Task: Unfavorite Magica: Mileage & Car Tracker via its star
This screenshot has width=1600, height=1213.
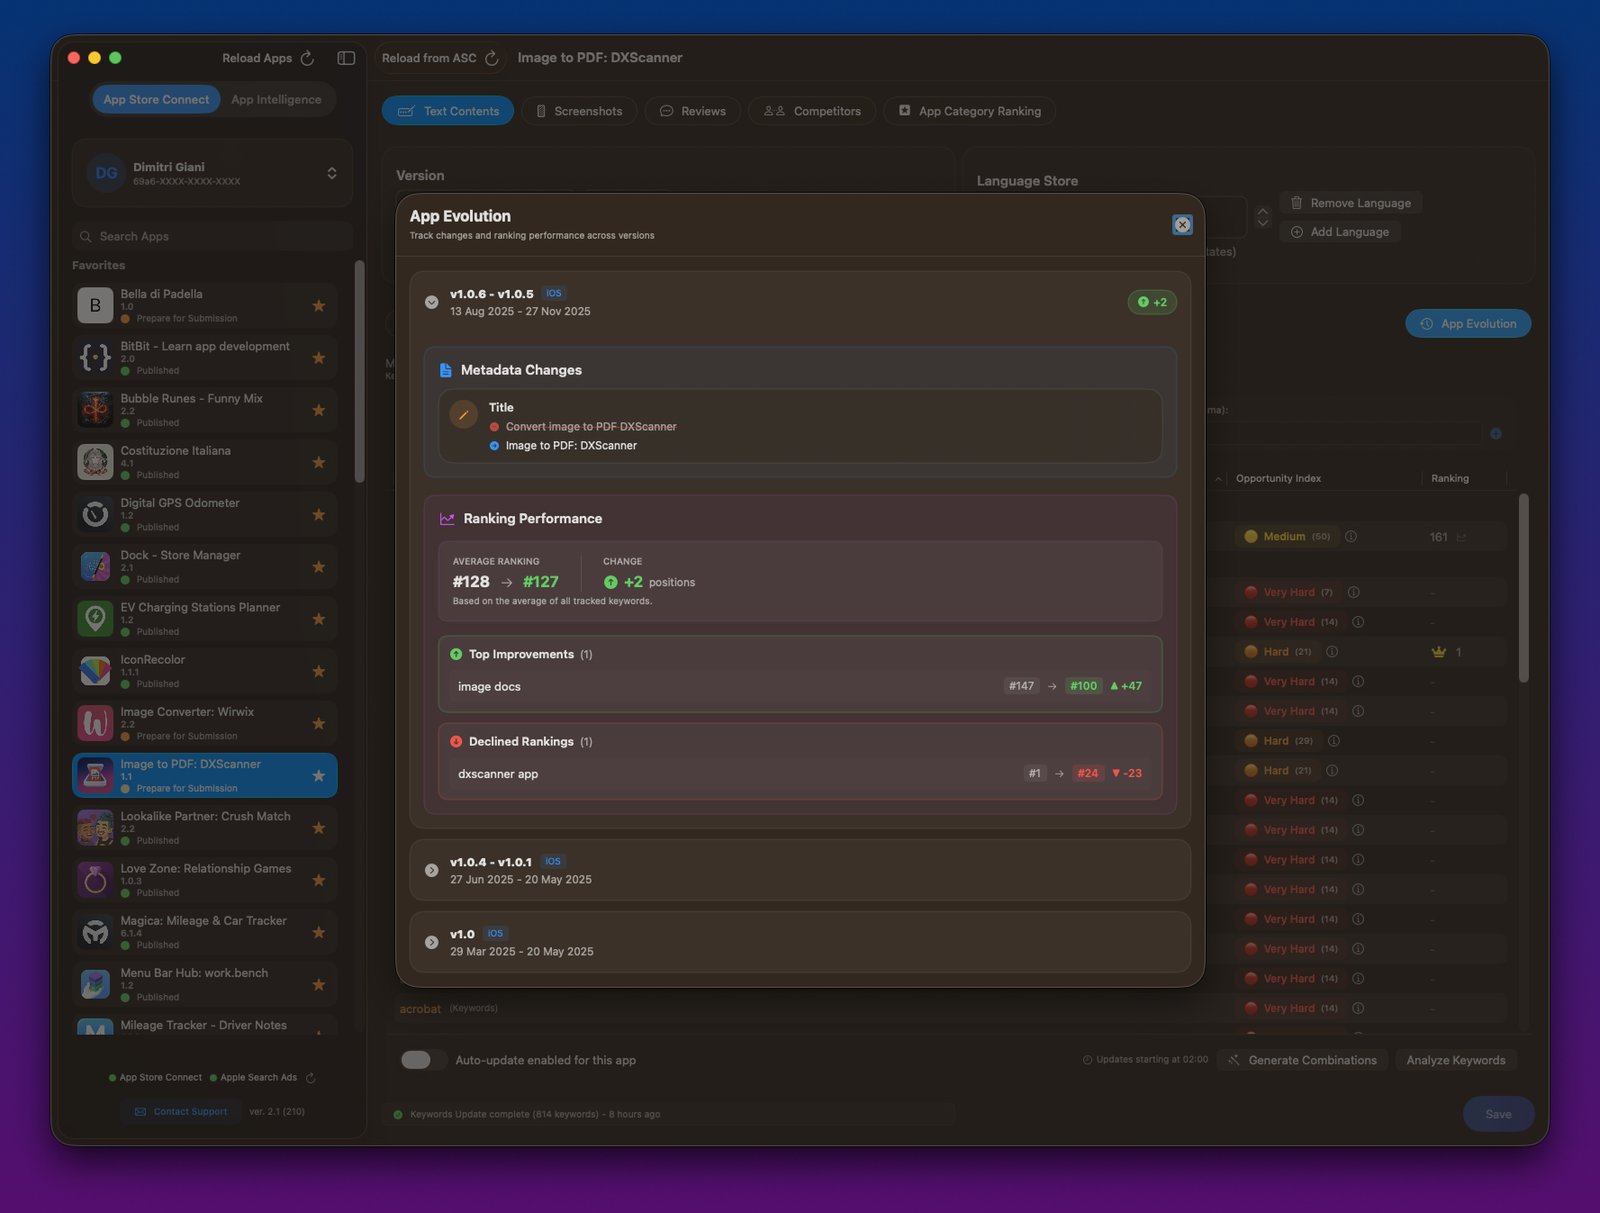Action: (319, 931)
